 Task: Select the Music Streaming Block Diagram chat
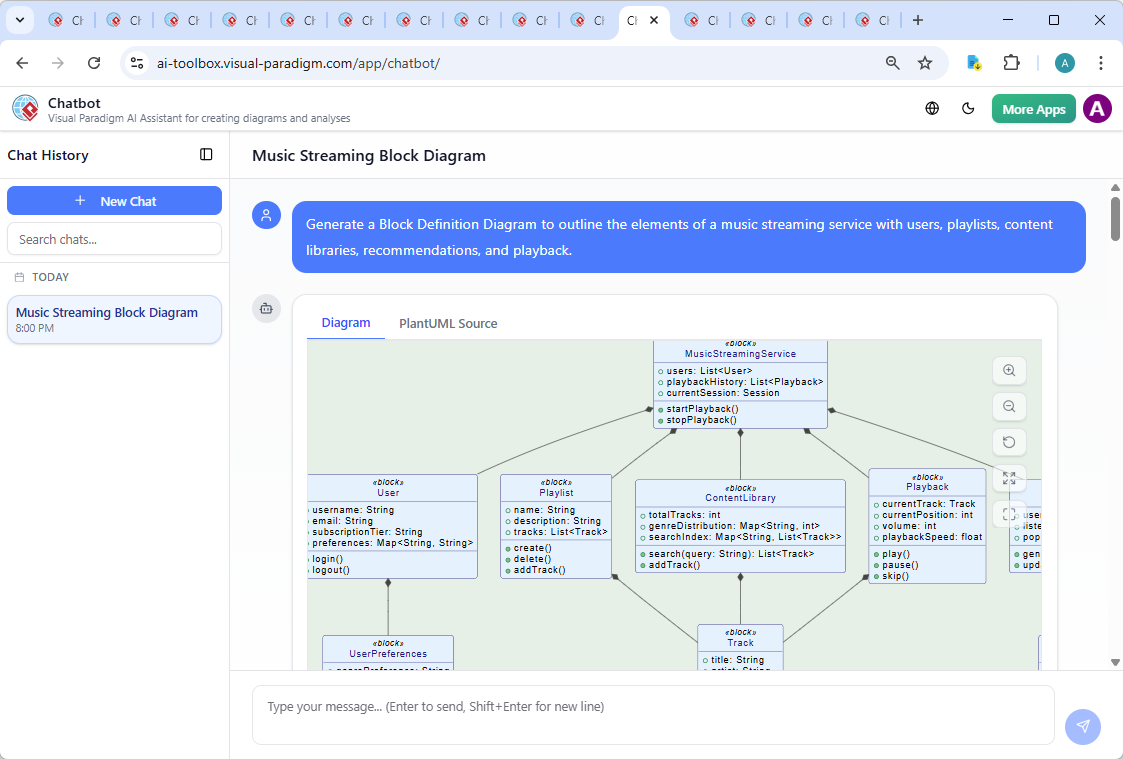point(113,319)
